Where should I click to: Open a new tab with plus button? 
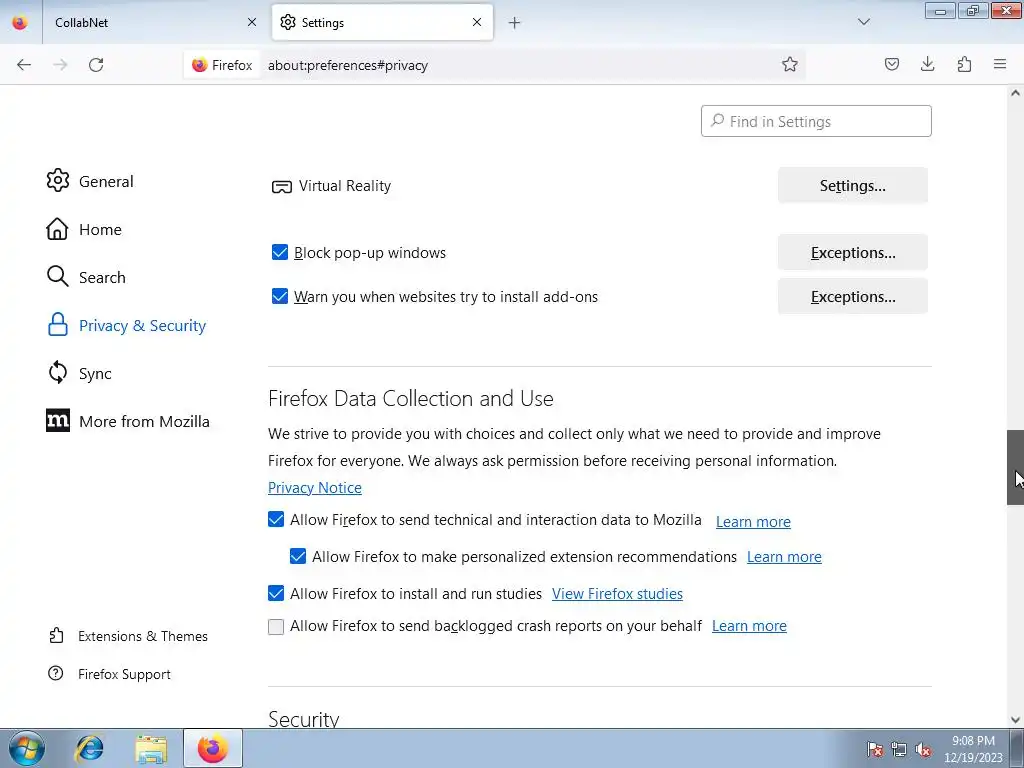tap(514, 23)
